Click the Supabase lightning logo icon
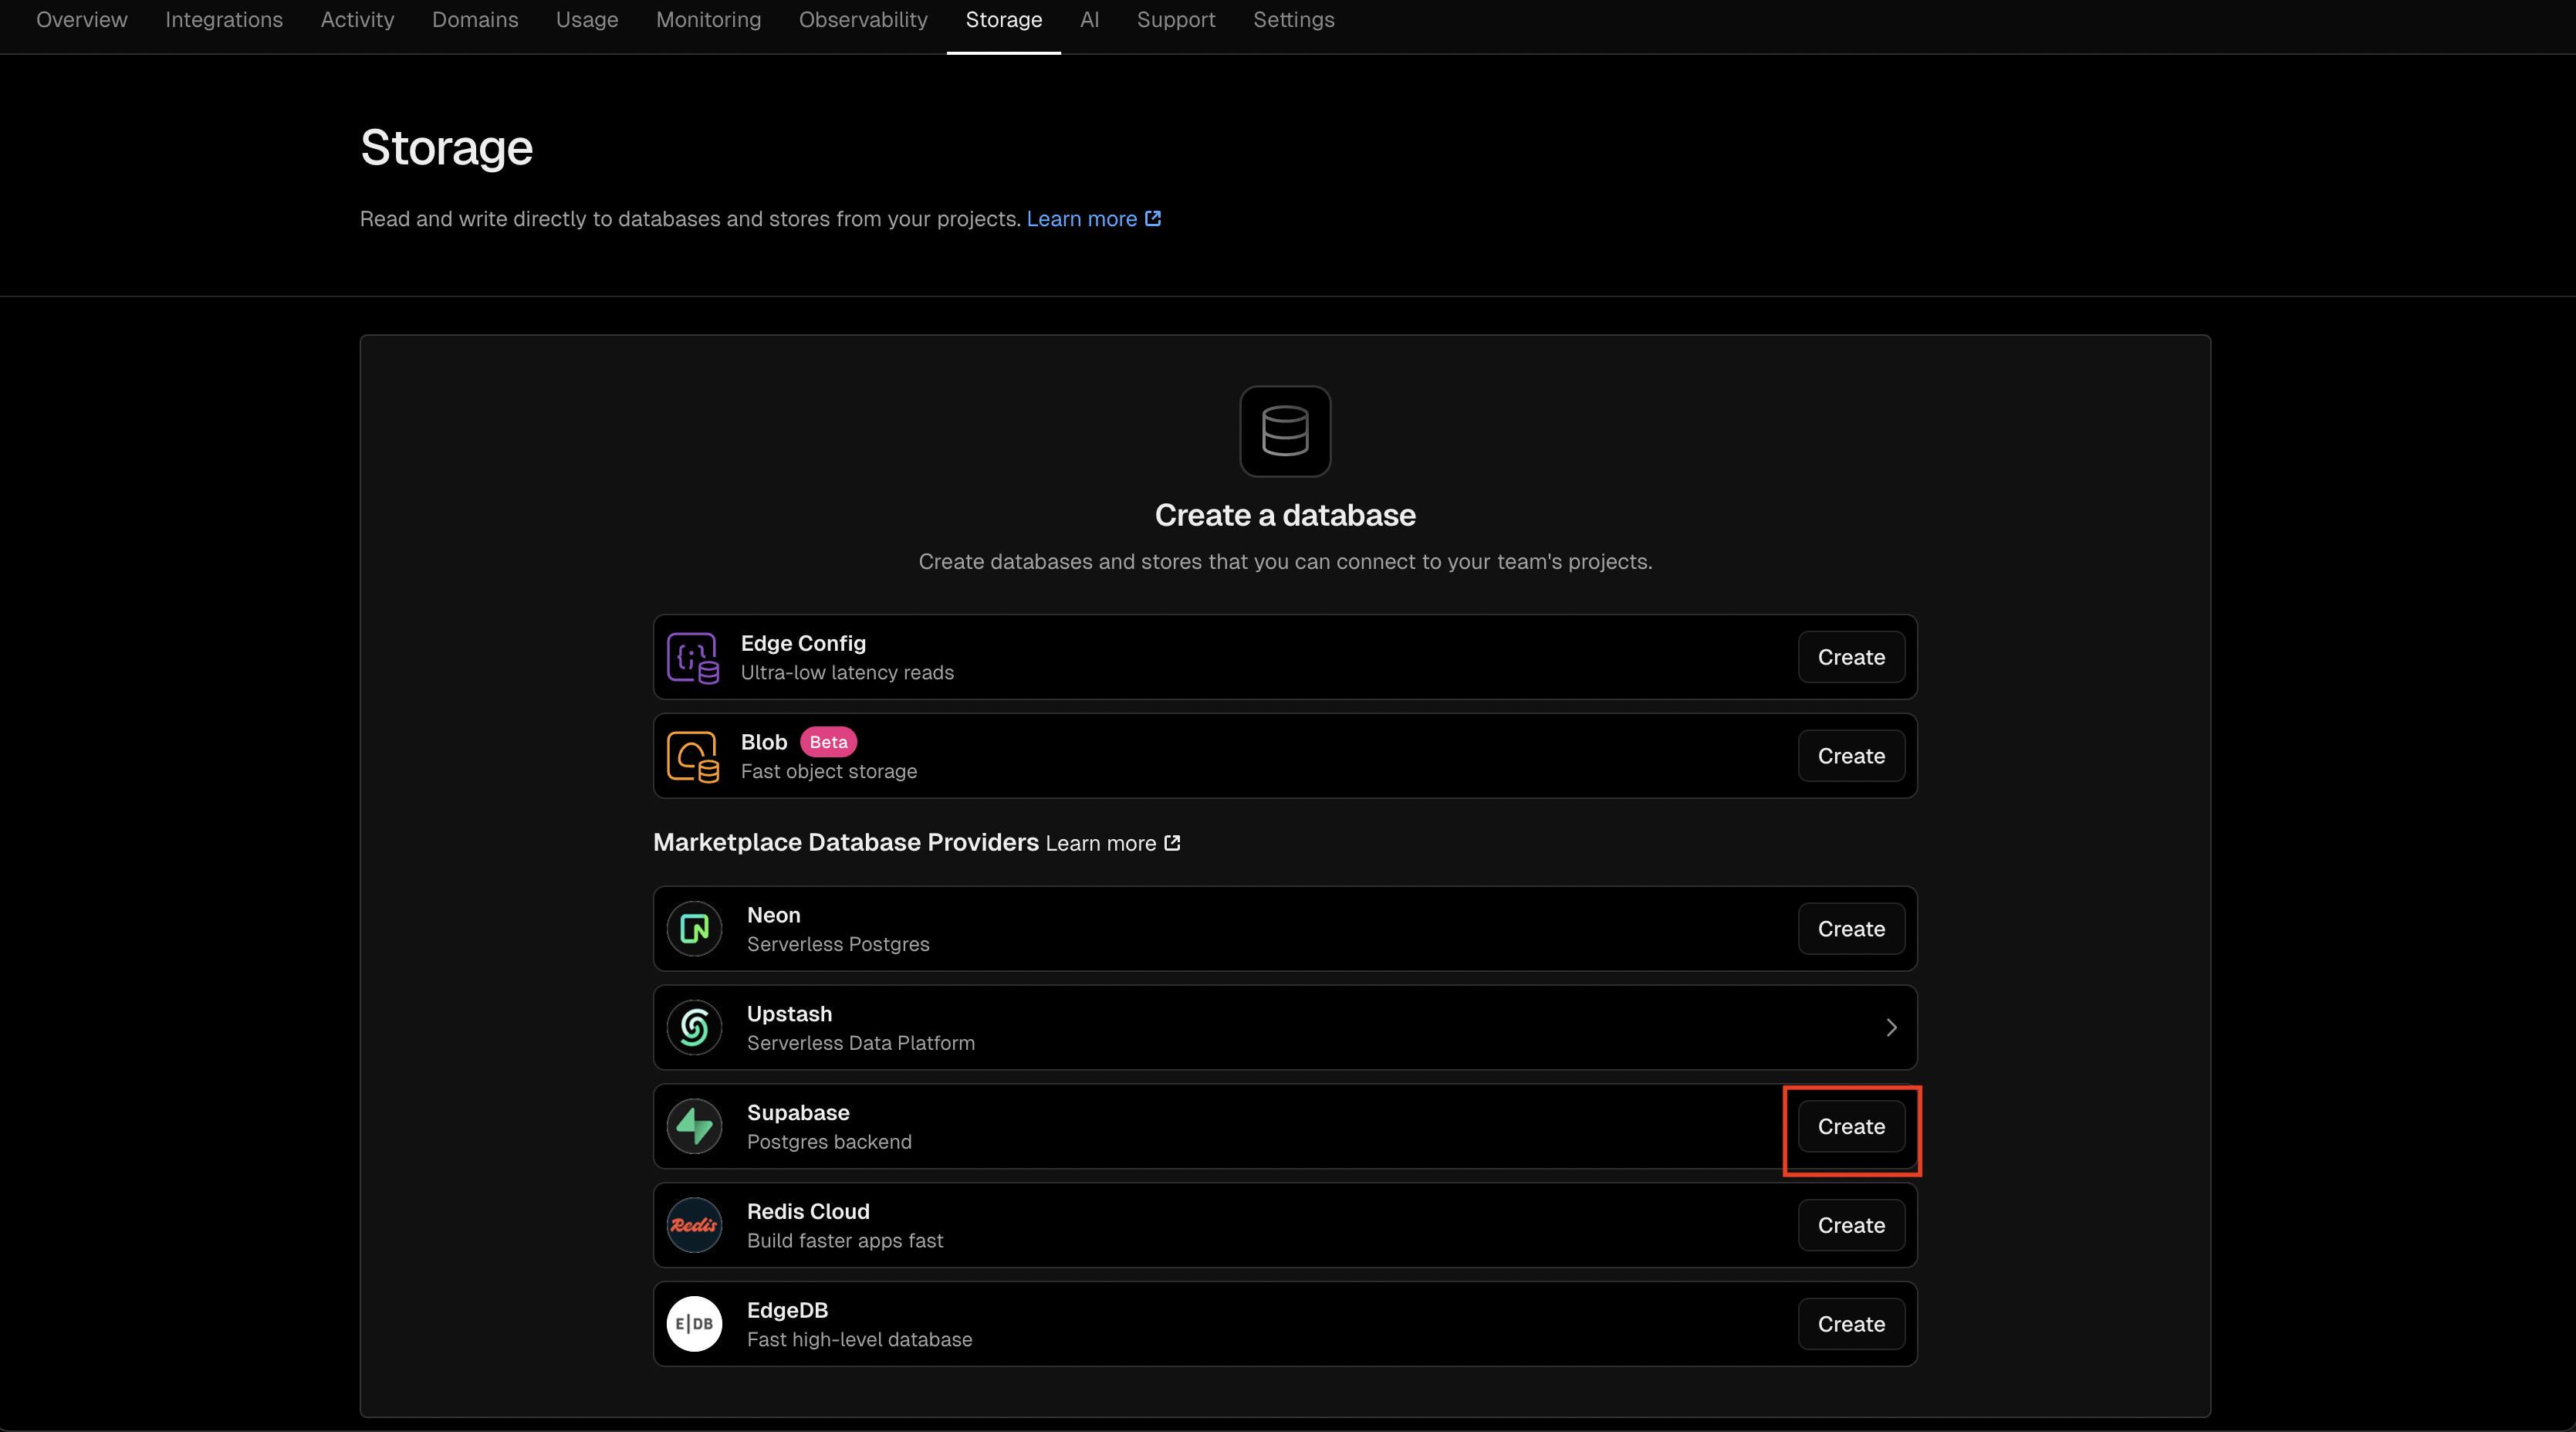This screenshot has width=2576, height=1432. 694,1126
